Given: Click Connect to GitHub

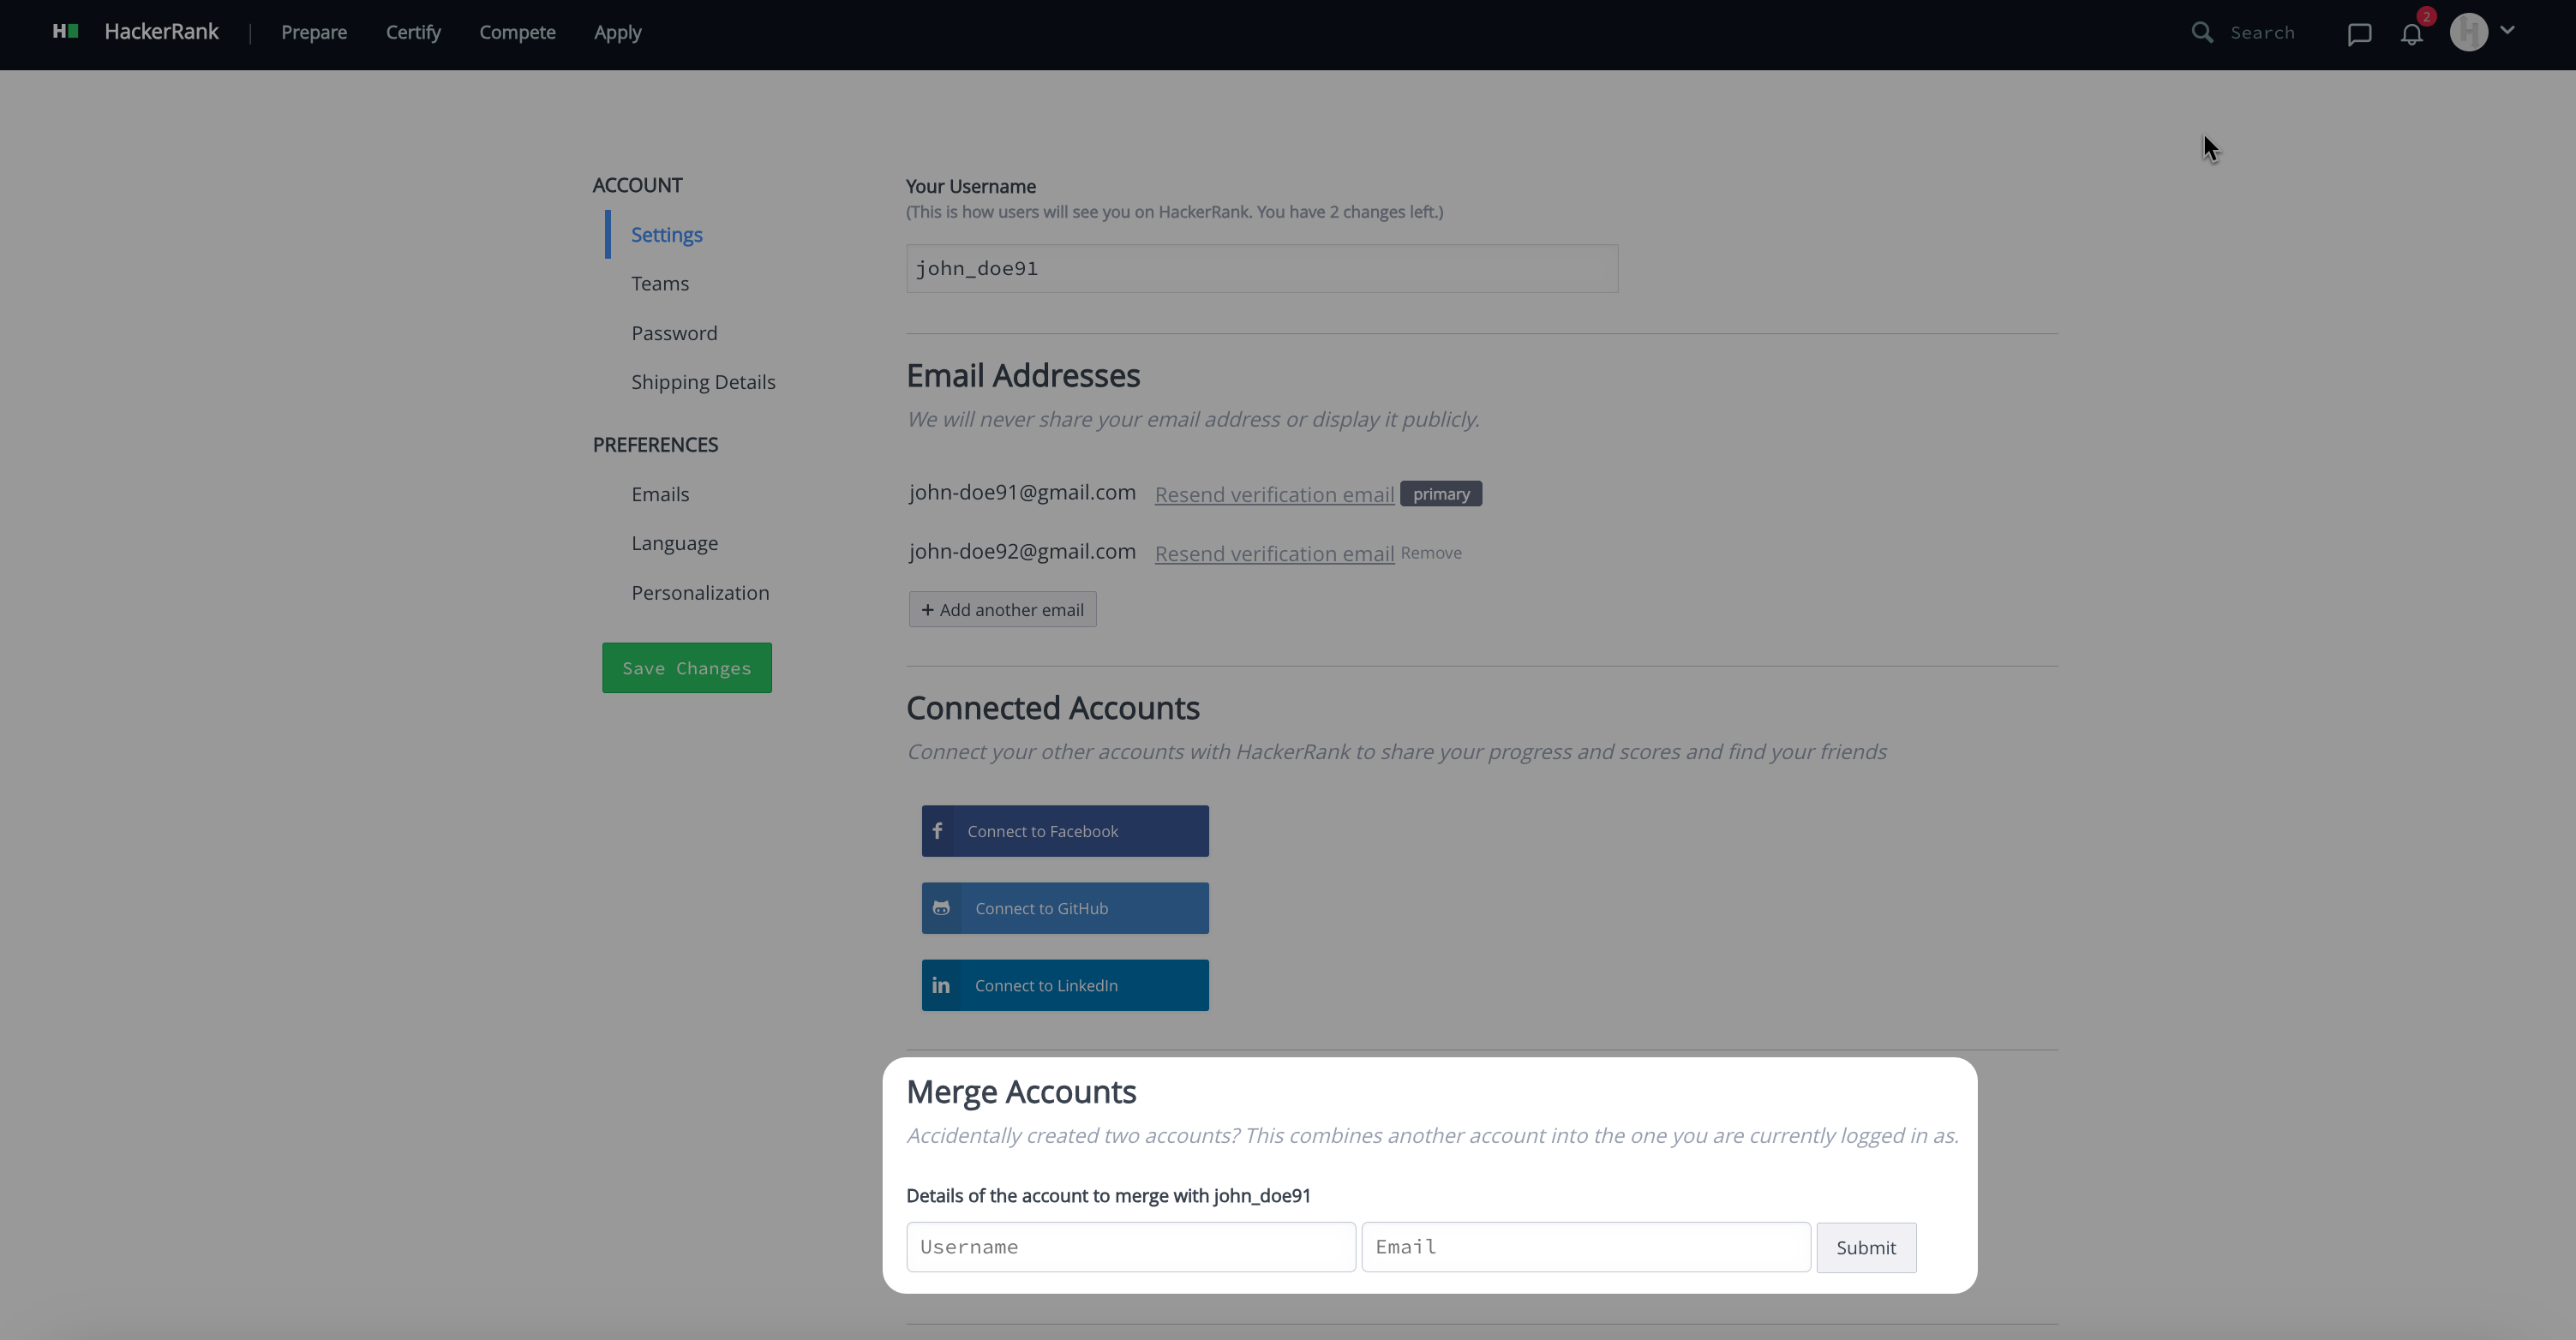Looking at the screenshot, I should [1065, 908].
